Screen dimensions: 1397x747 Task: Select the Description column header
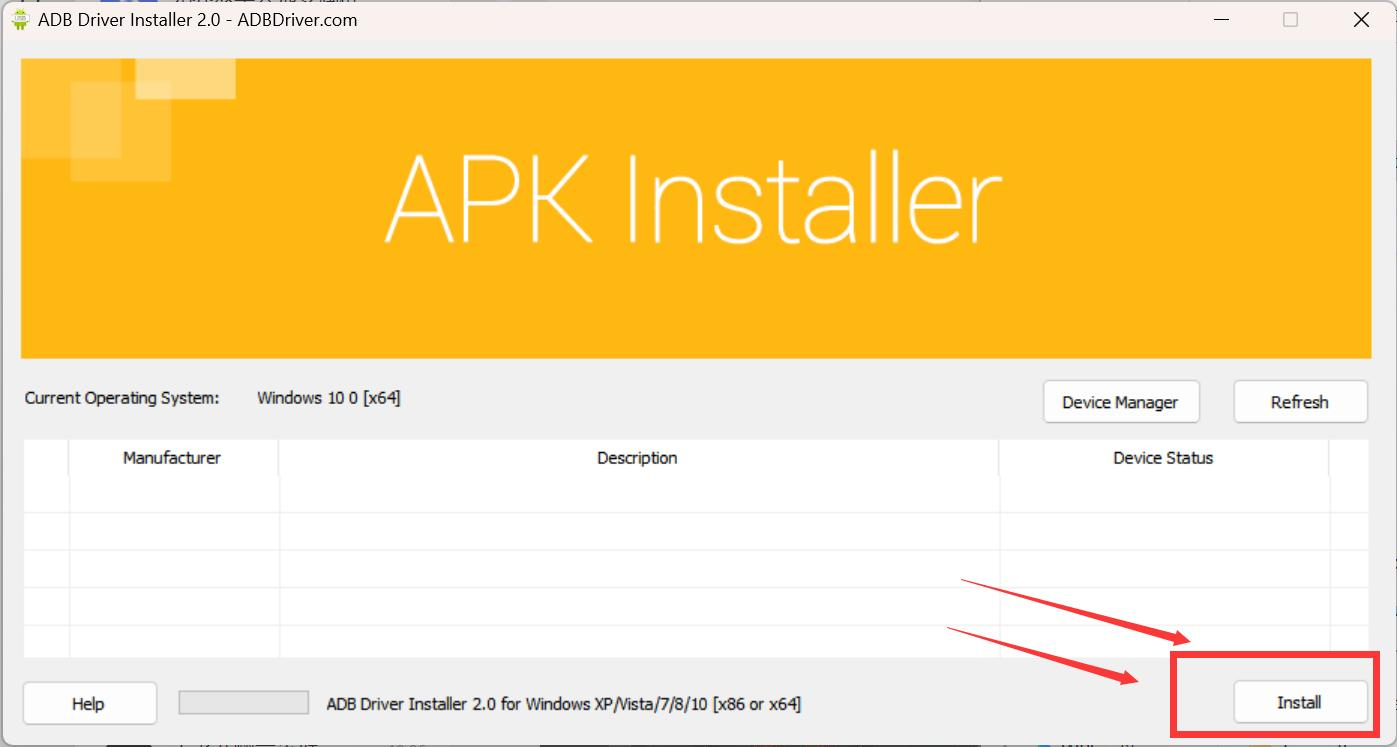637,458
